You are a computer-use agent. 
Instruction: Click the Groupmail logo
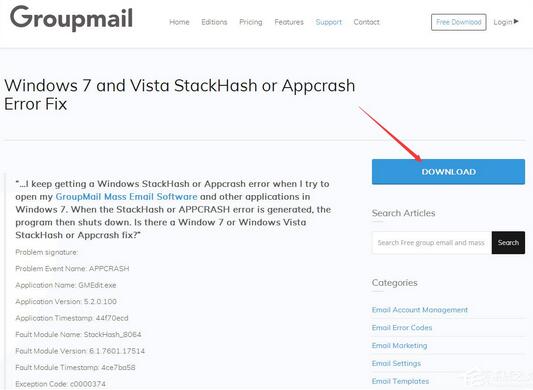click(x=71, y=18)
